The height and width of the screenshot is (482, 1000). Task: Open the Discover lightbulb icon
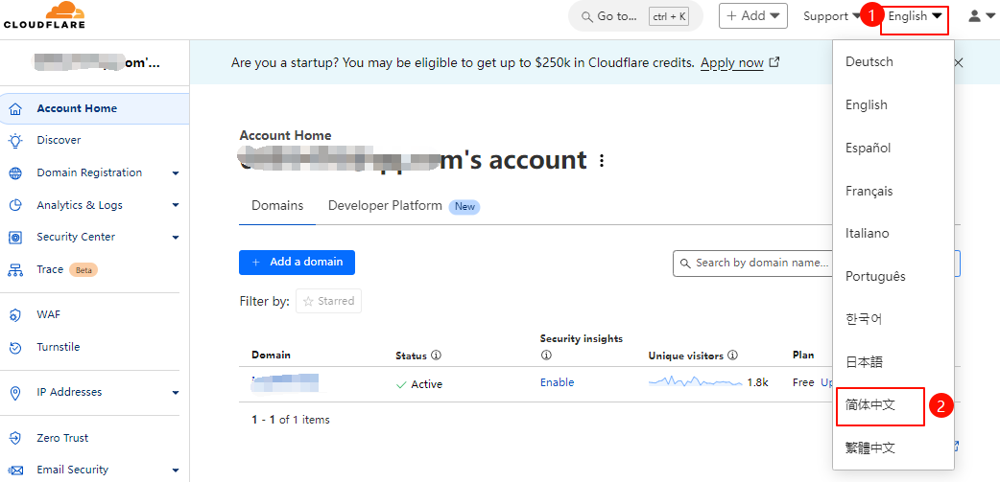15,141
